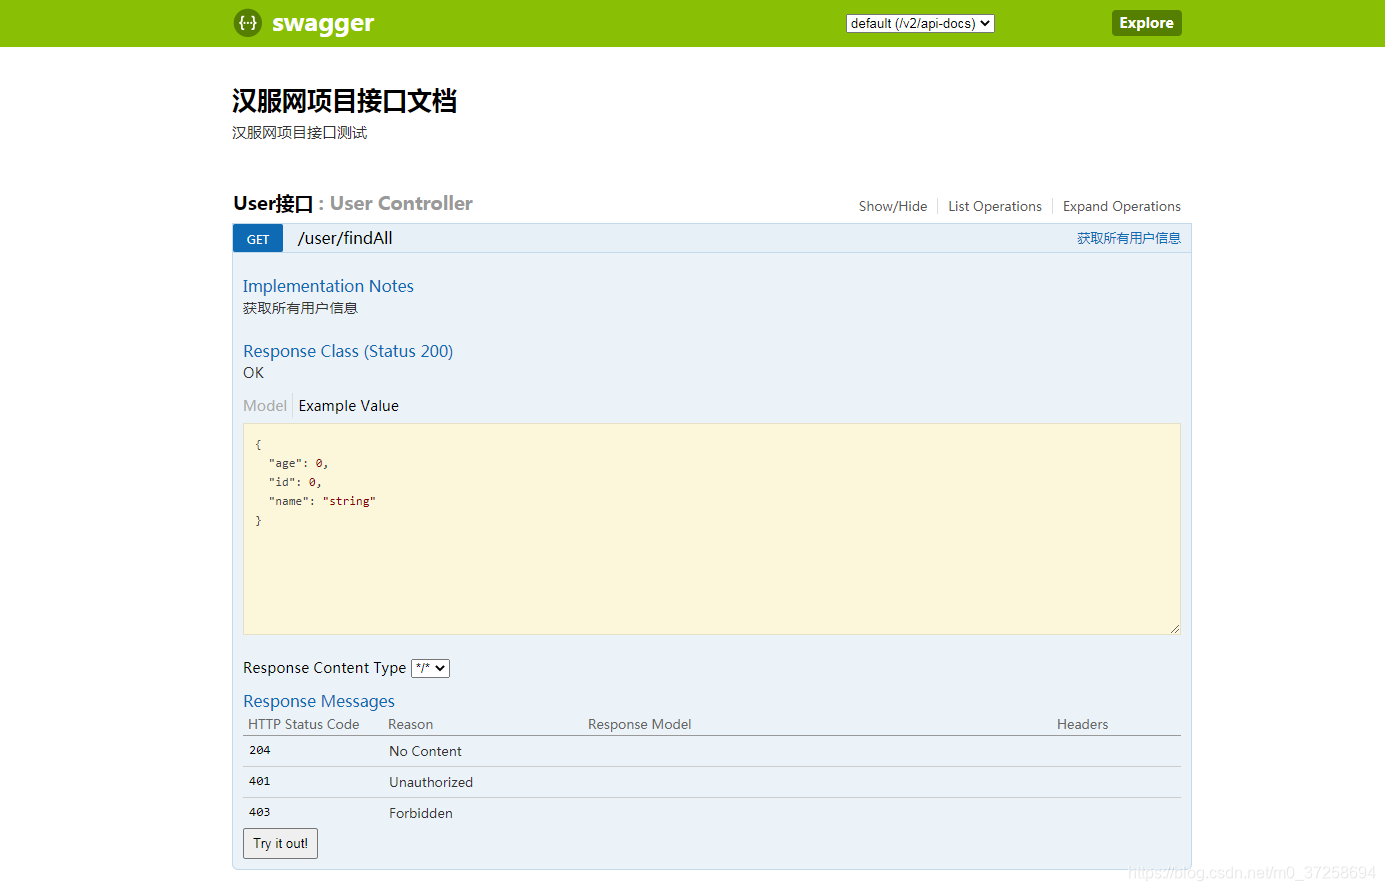Click the "name": "string" line in example
This screenshot has height=891, width=1385.
click(322, 501)
